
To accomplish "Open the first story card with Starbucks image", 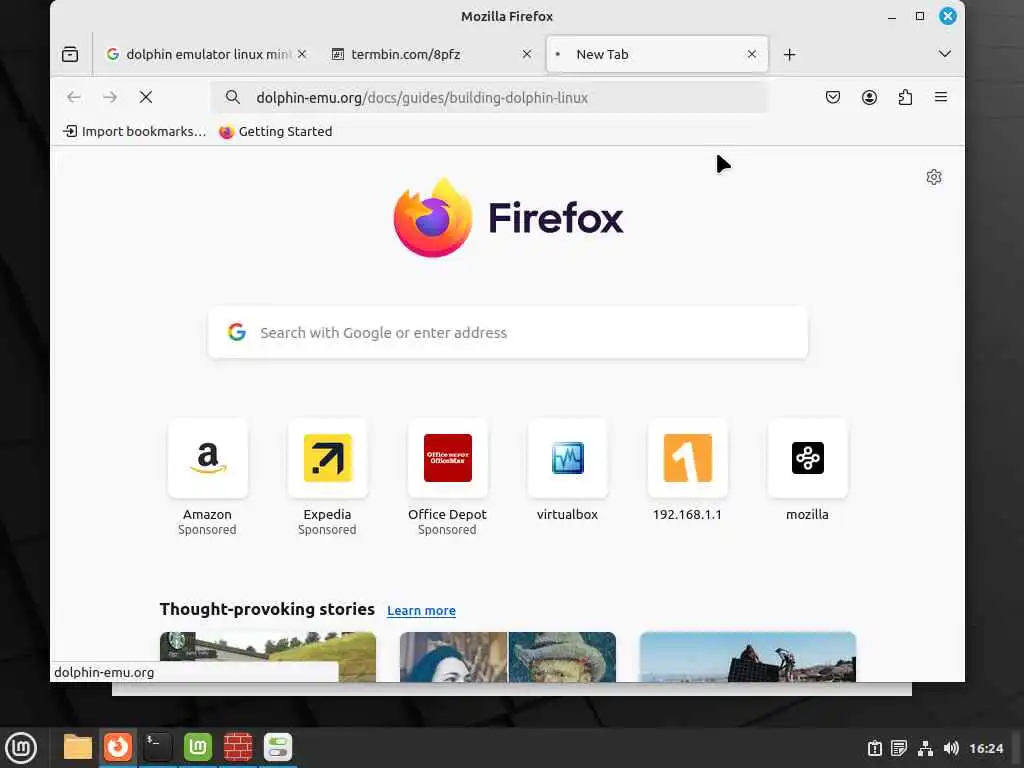I will pyautogui.click(x=268, y=657).
